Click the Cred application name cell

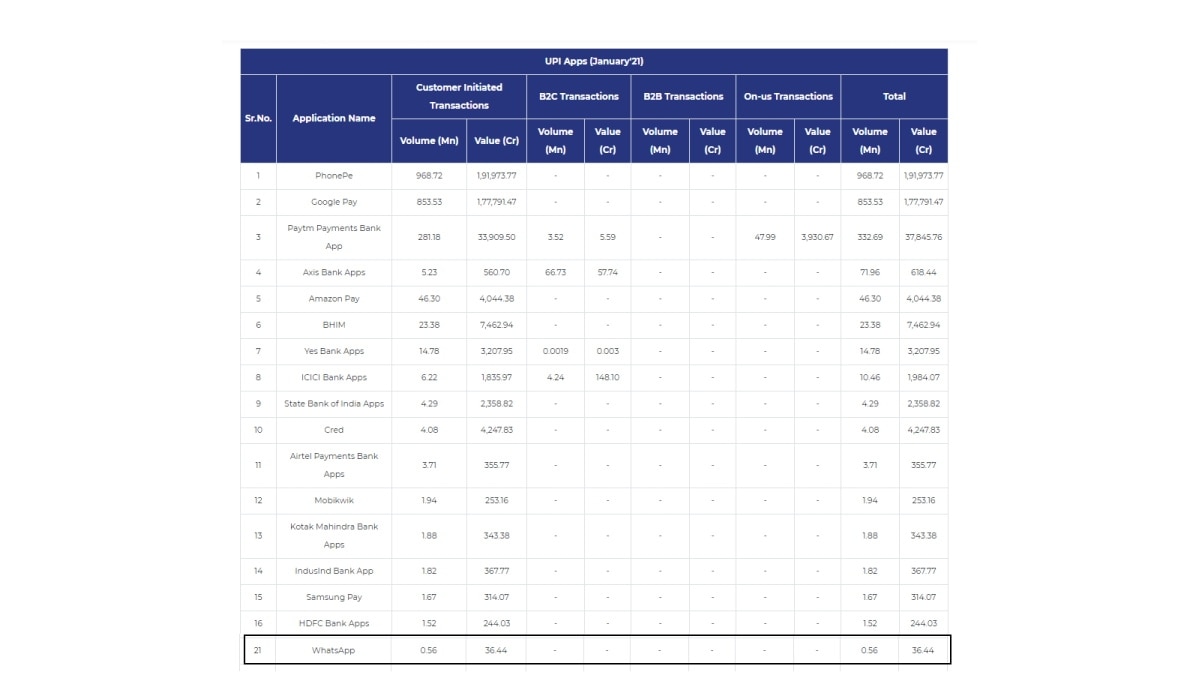pyautogui.click(x=334, y=430)
